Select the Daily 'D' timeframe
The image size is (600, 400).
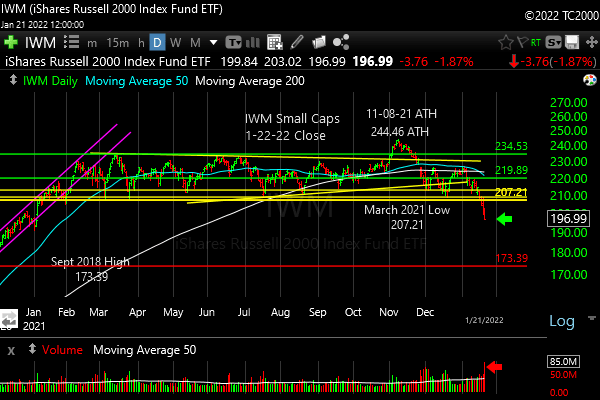click(157, 42)
